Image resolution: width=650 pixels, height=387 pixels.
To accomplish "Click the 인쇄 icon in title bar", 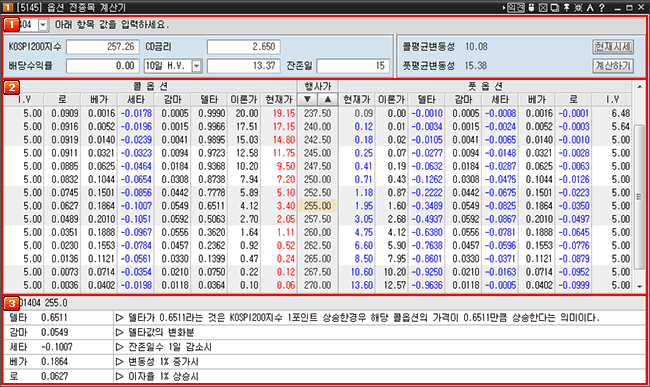I will click(x=516, y=7).
